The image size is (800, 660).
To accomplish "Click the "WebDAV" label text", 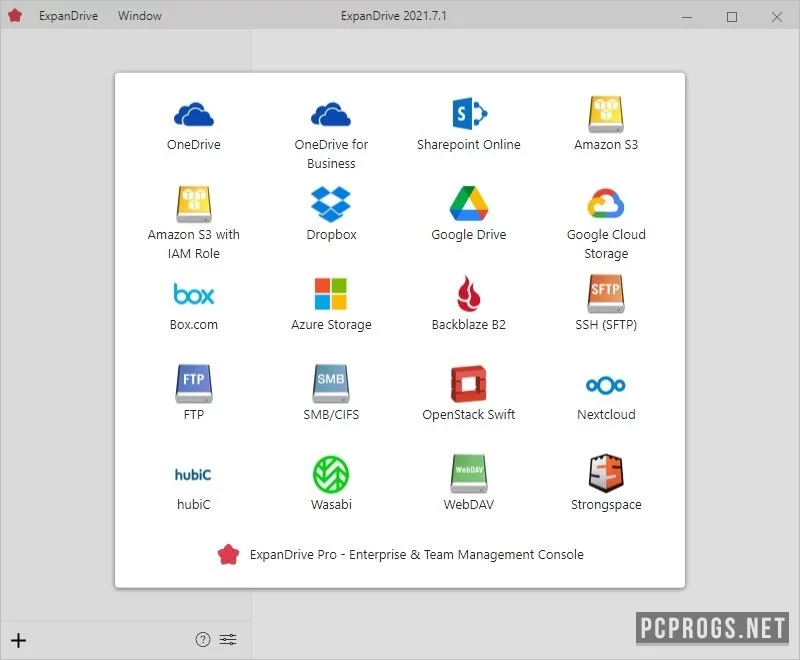I will (469, 504).
